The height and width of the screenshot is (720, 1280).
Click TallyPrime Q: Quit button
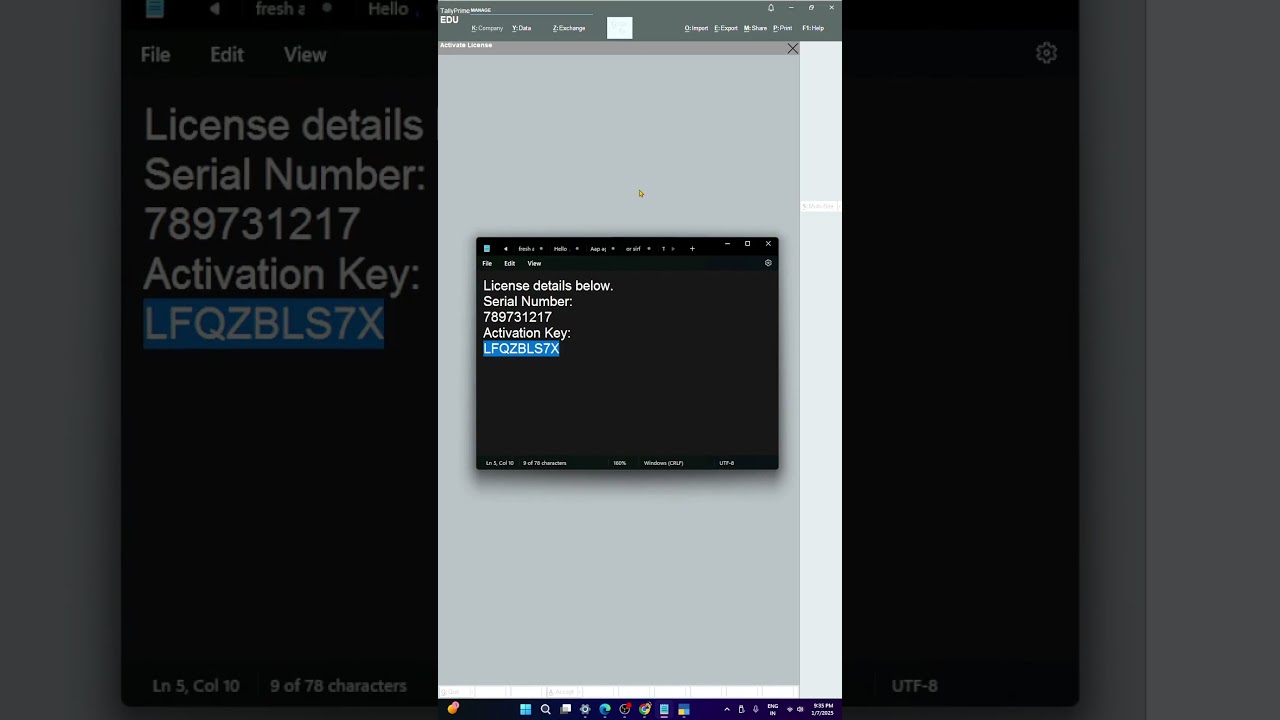pos(455,691)
